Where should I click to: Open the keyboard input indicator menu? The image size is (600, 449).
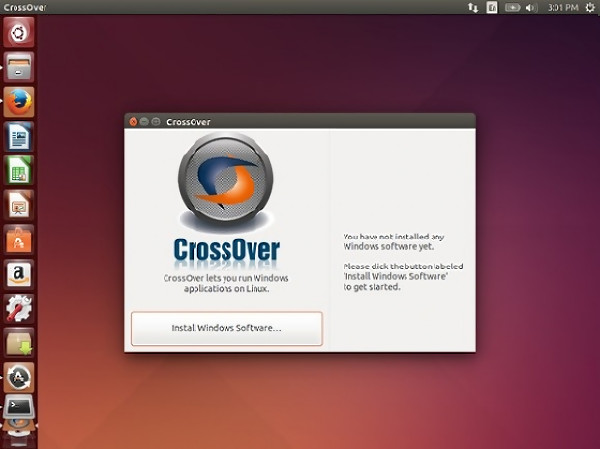[492, 8]
